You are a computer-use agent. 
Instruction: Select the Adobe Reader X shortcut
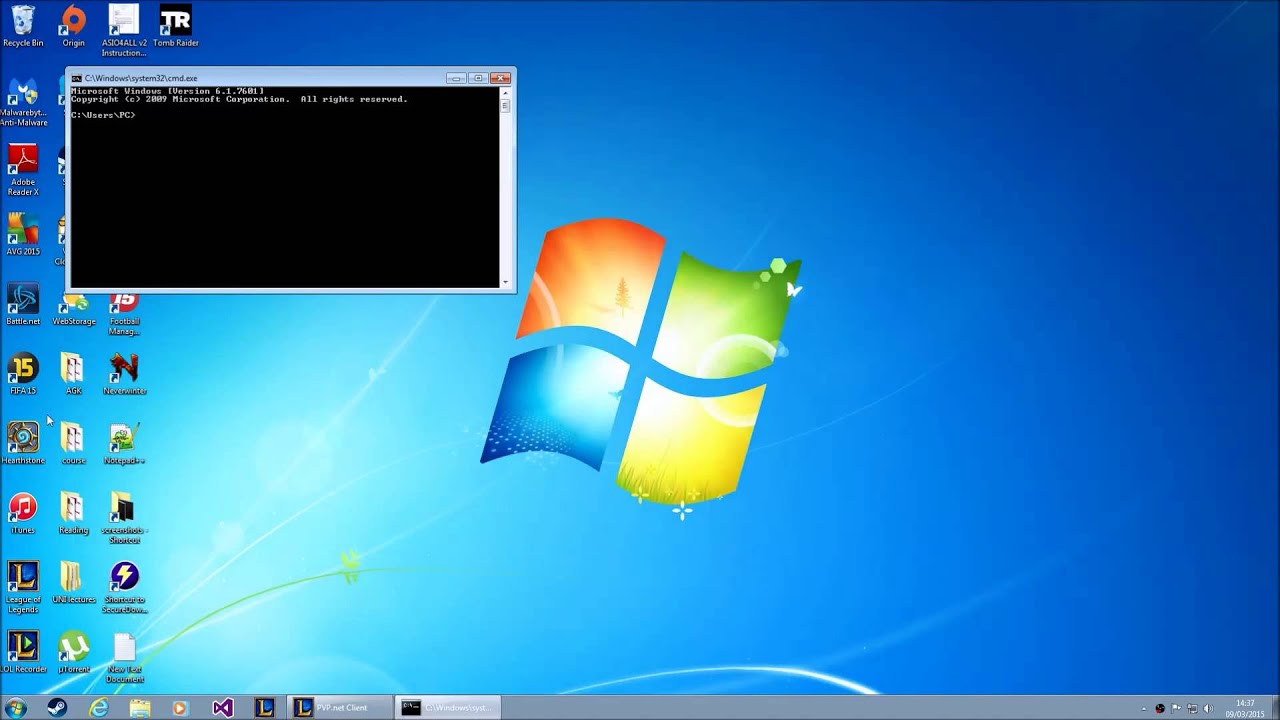tap(23, 170)
